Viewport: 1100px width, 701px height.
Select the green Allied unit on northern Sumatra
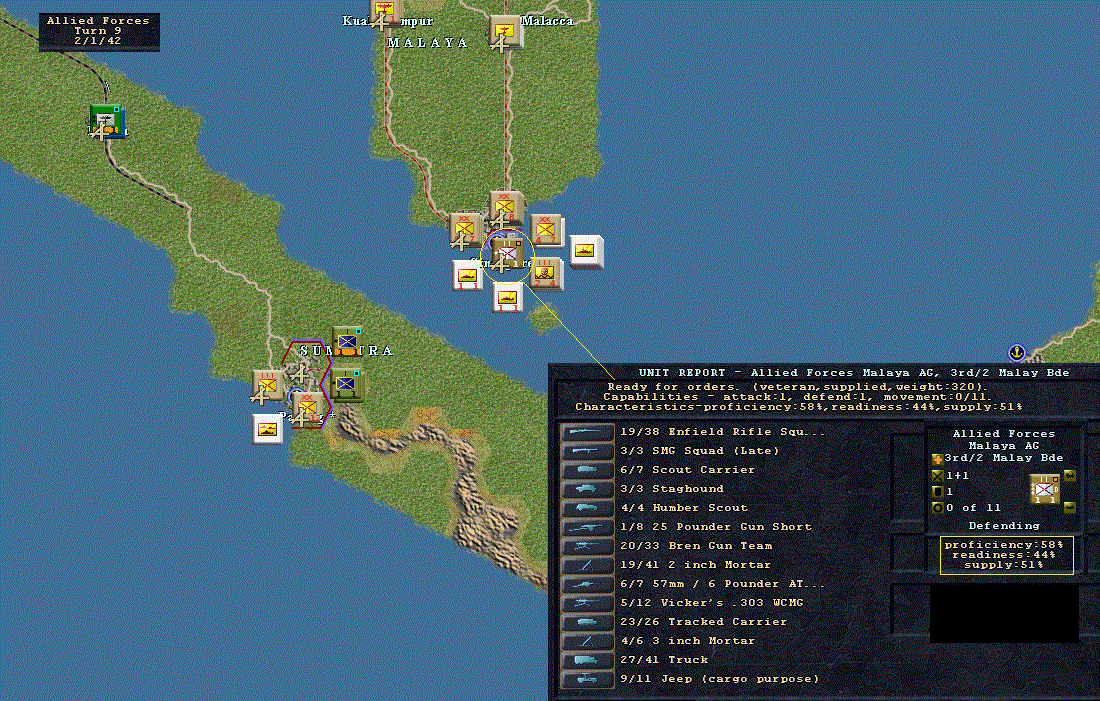(107, 121)
